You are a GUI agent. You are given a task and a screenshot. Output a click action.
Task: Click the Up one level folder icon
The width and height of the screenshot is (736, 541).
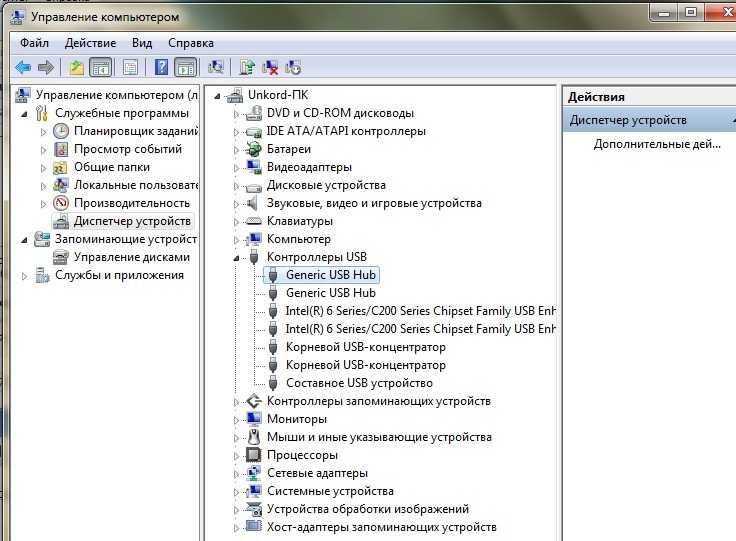pyautogui.click(x=77, y=68)
